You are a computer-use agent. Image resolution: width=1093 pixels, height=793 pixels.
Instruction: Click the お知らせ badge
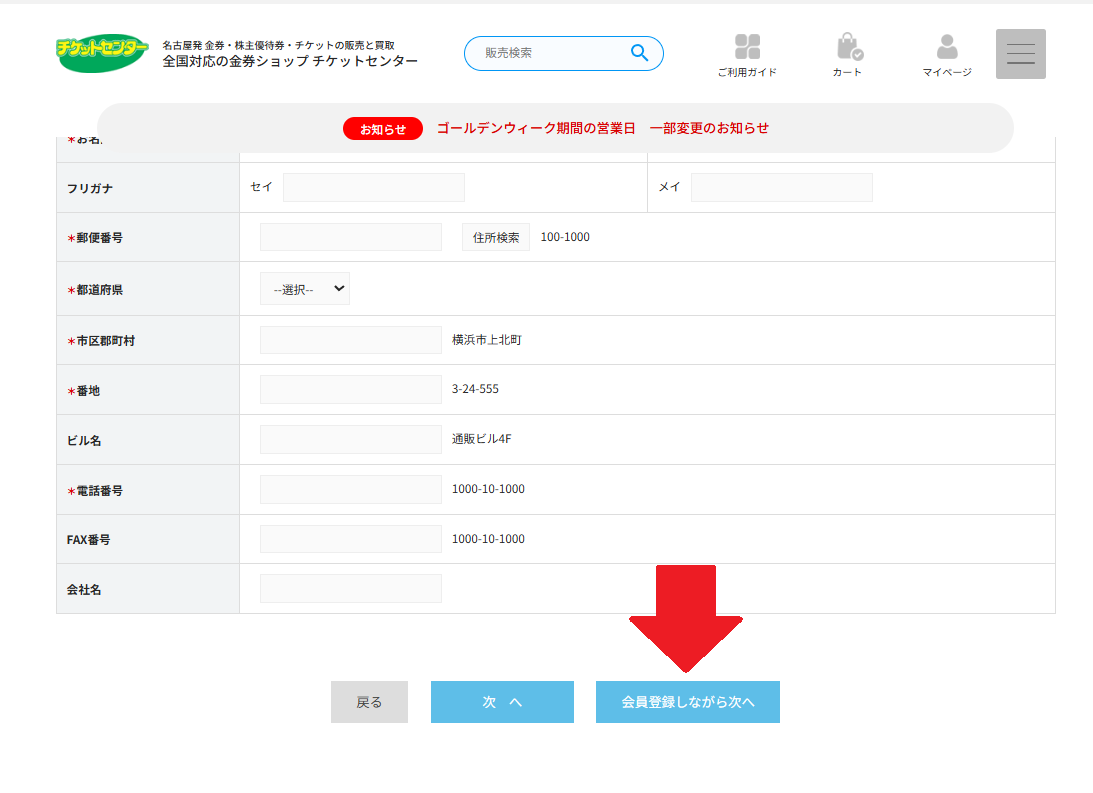(x=383, y=129)
